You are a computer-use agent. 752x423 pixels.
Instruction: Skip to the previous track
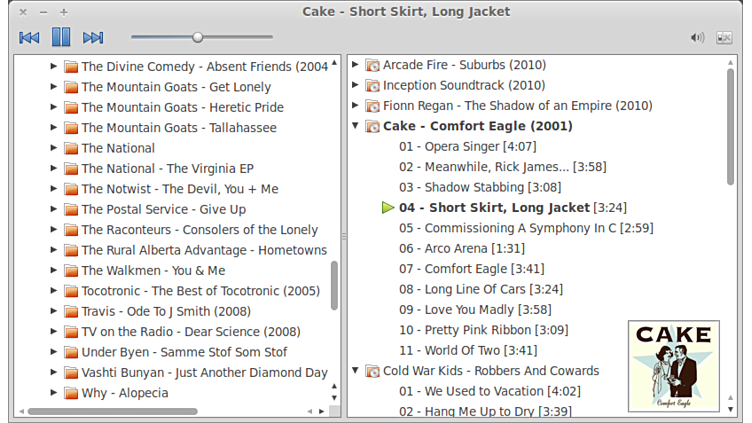(x=29, y=38)
